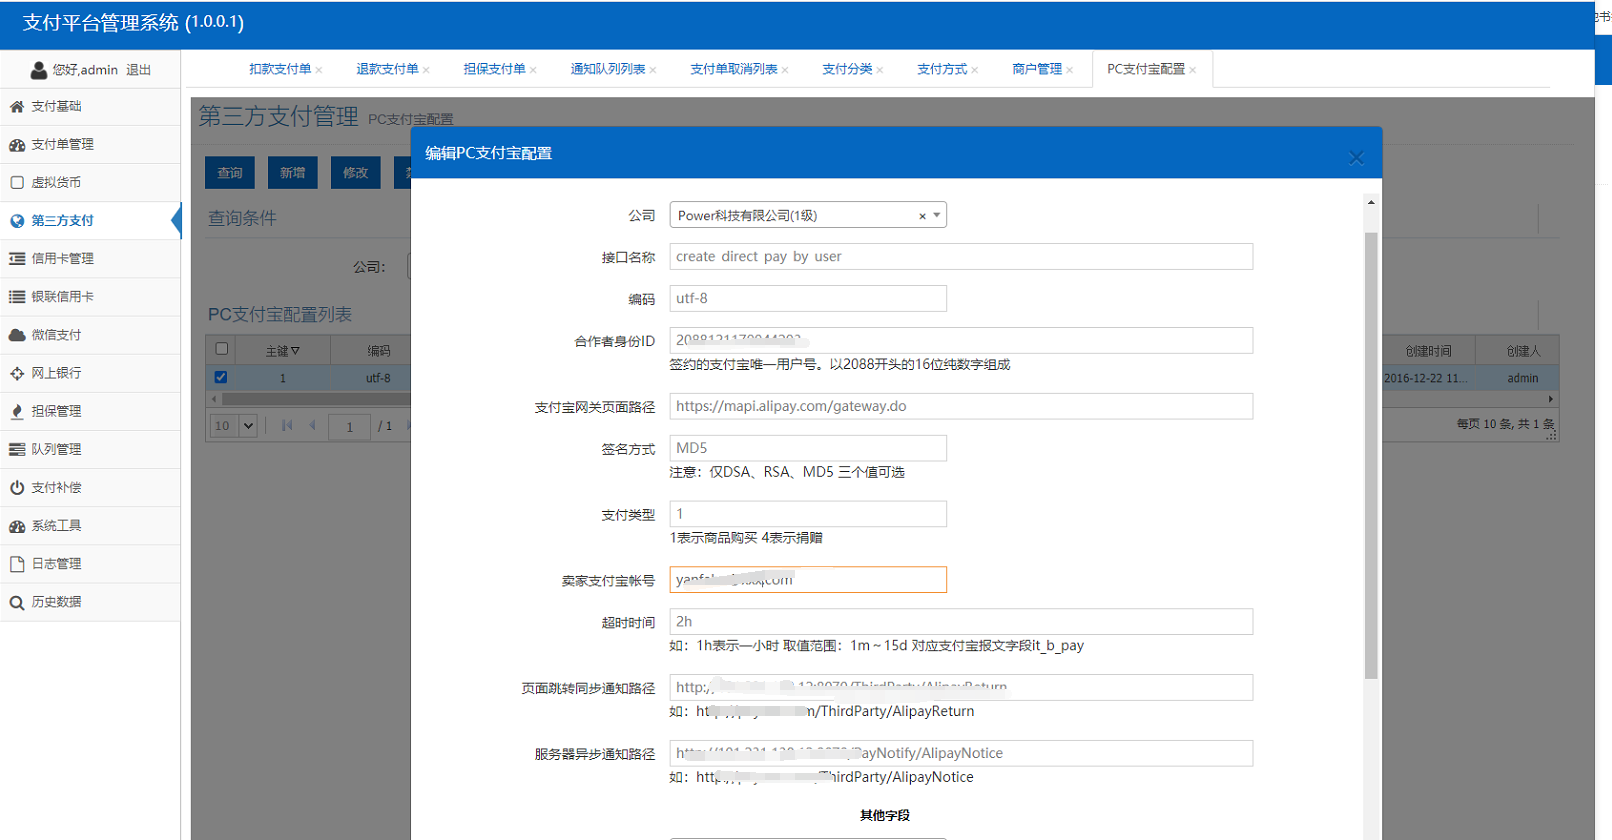Screen dimensions: 1612x840
Task: Go to first page in the grid pager
Action: (x=287, y=425)
